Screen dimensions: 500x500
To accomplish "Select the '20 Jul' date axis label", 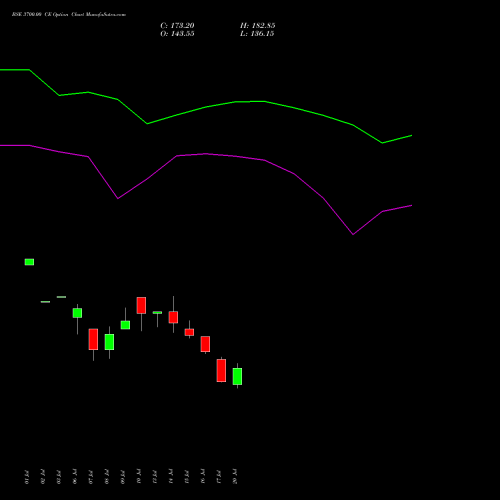I will pyautogui.click(x=235, y=477).
